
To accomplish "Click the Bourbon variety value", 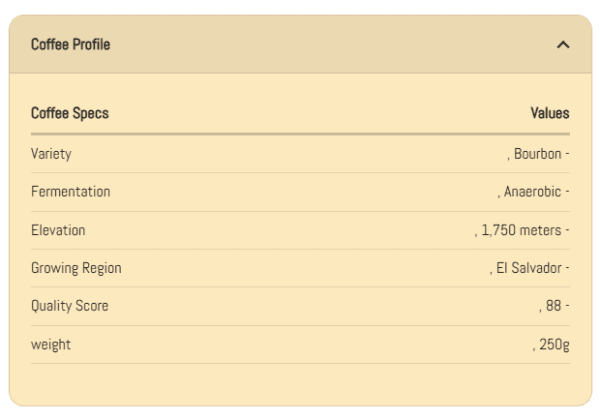I will click(538, 154).
